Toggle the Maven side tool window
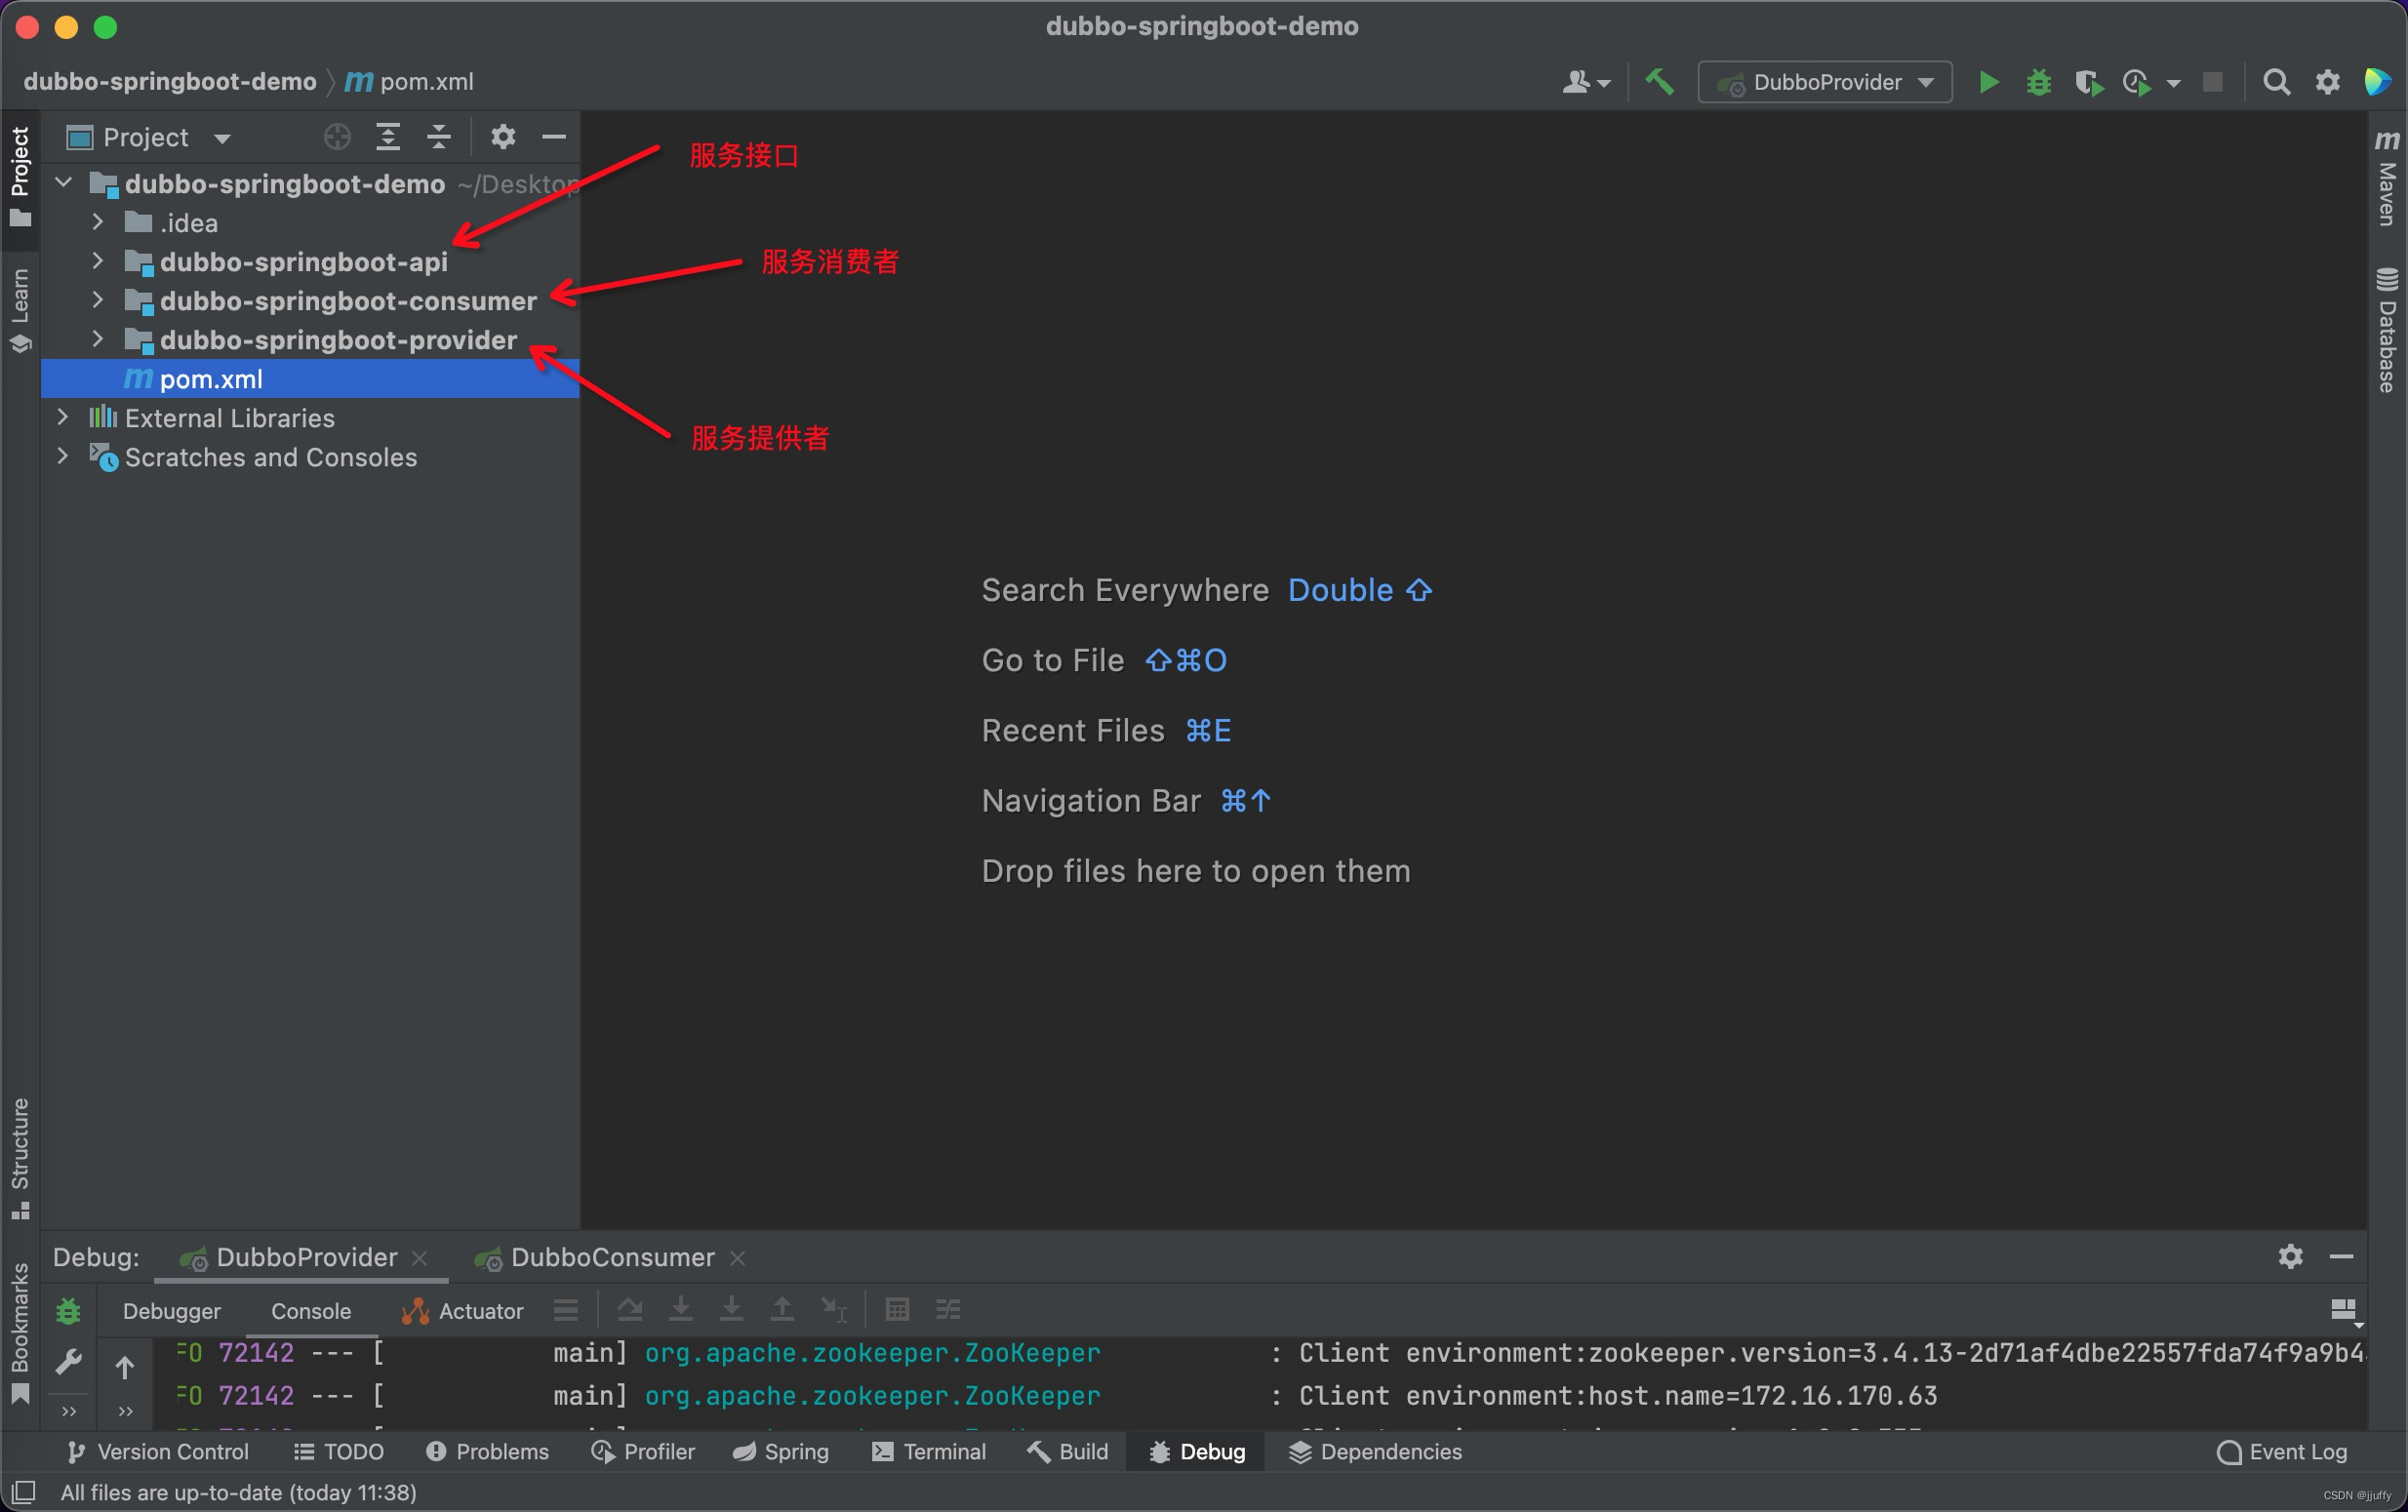The height and width of the screenshot is (1512, 2408). click(2387, 180)
